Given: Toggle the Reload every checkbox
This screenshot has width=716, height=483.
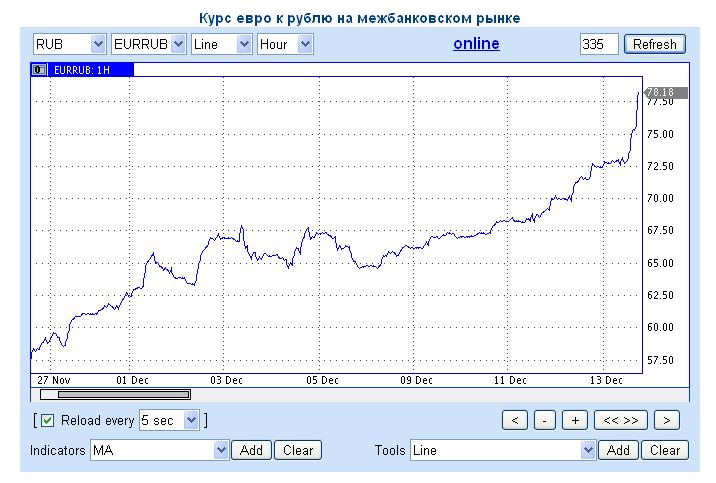Looking at the screenshot, I should click(x=47, y=420).
